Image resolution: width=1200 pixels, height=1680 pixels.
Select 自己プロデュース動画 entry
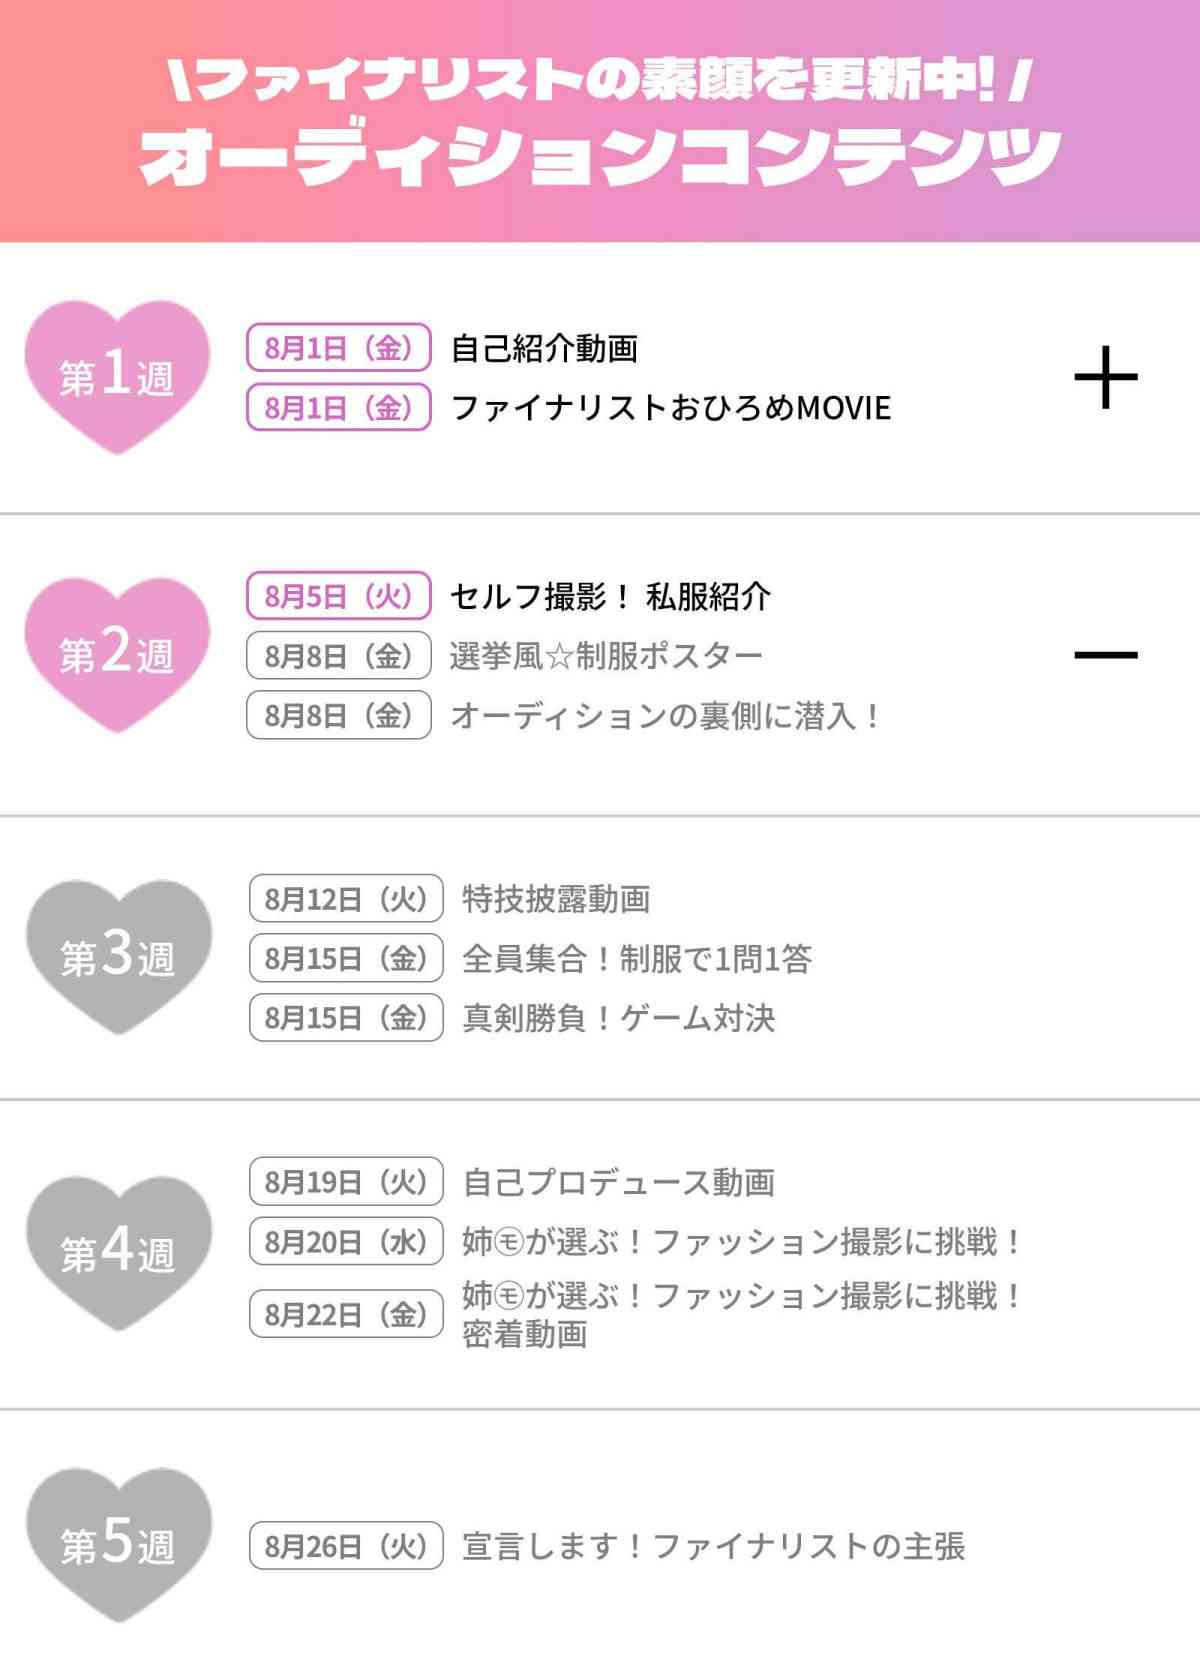(x=619, y=1182)
